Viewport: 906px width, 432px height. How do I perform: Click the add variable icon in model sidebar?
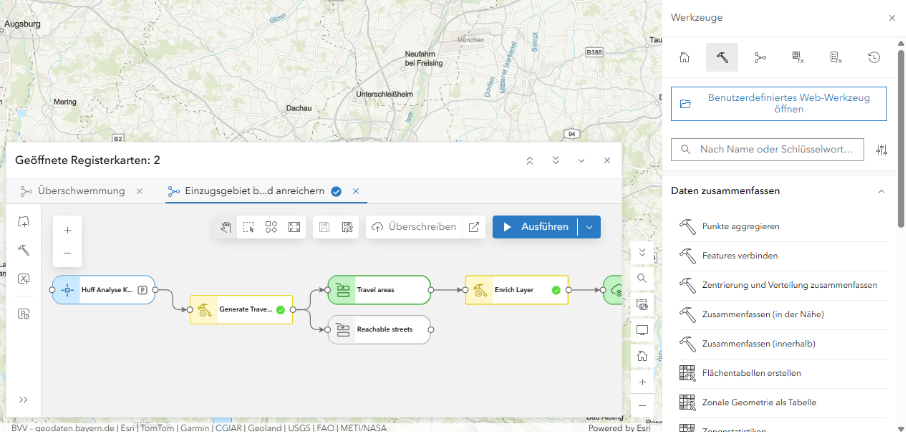click(x=24, y=279)
